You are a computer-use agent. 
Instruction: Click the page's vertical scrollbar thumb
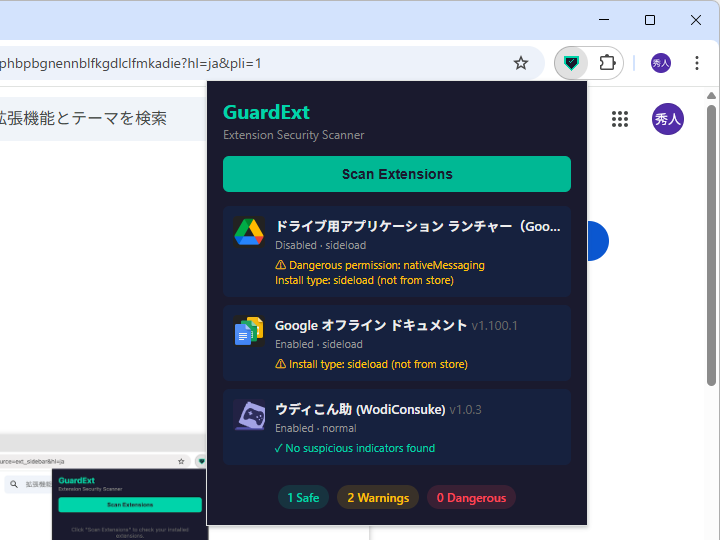711,246
